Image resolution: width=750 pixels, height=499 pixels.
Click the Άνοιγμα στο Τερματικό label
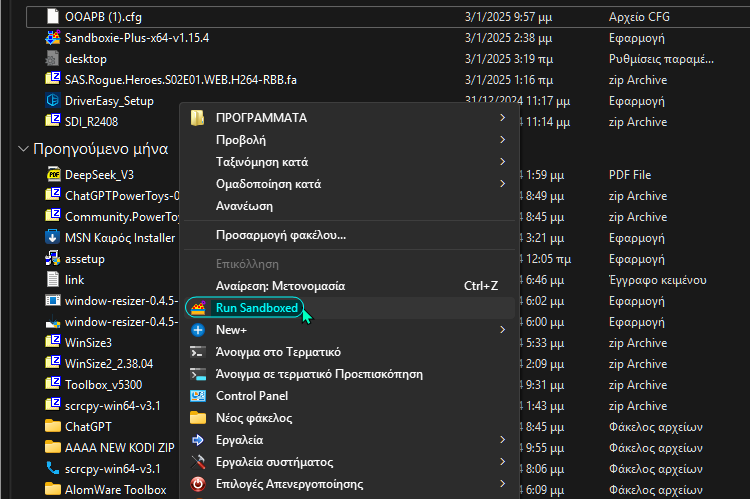(278, 352)
